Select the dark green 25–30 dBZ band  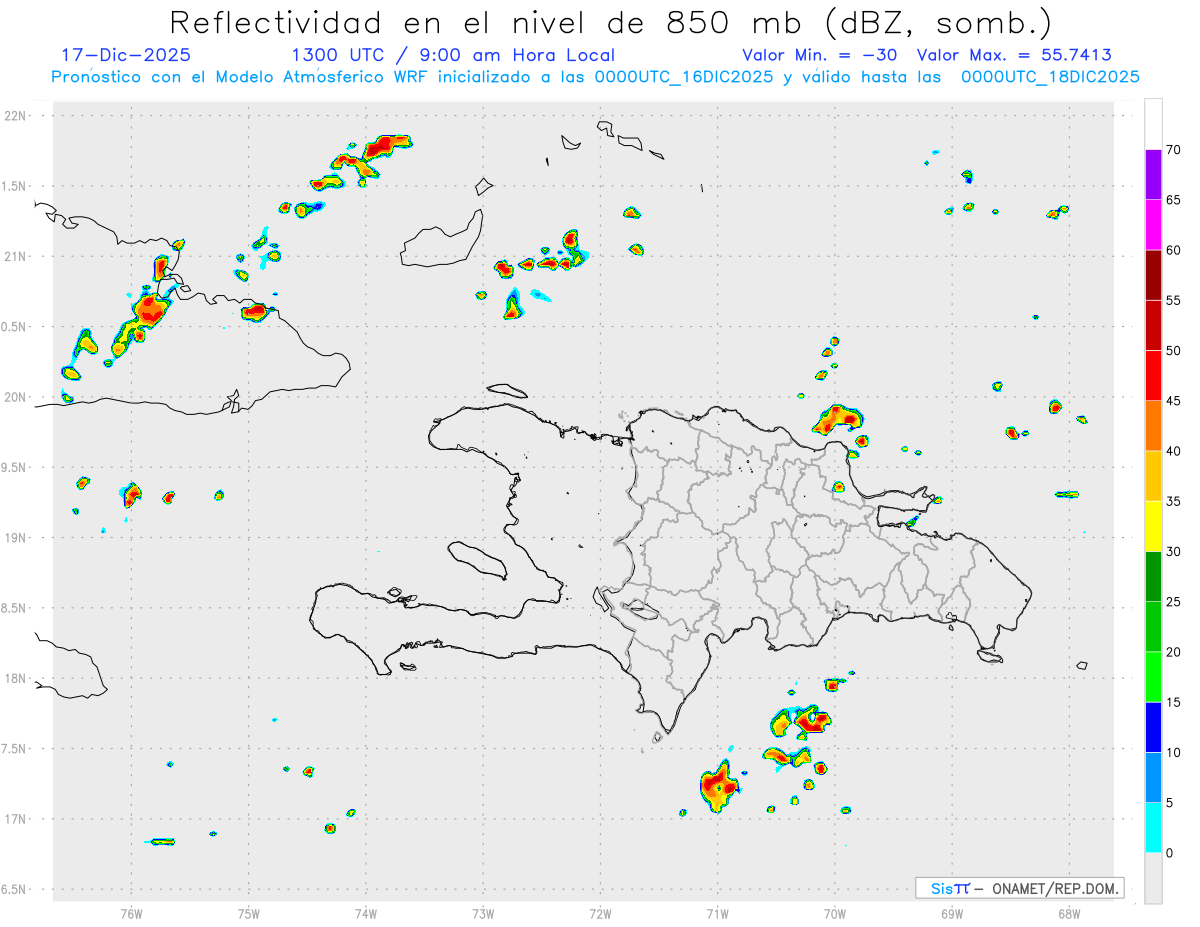[1153, 577]
